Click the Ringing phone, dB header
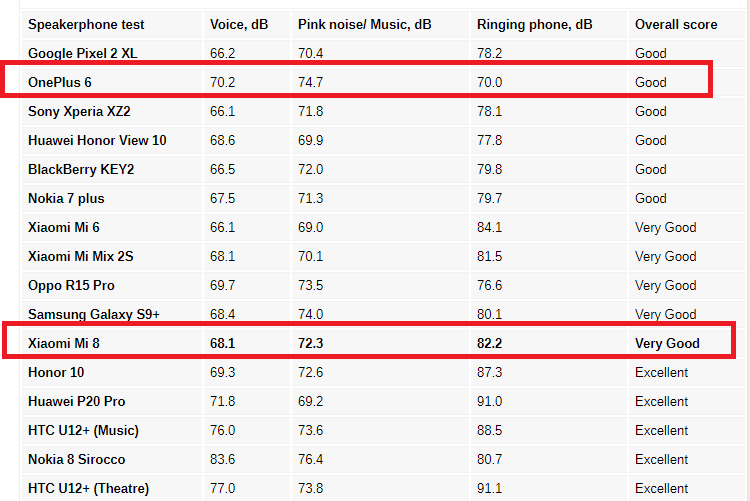Image resolution: width=750 pixels, height=501 pixels. click(534, 24)
